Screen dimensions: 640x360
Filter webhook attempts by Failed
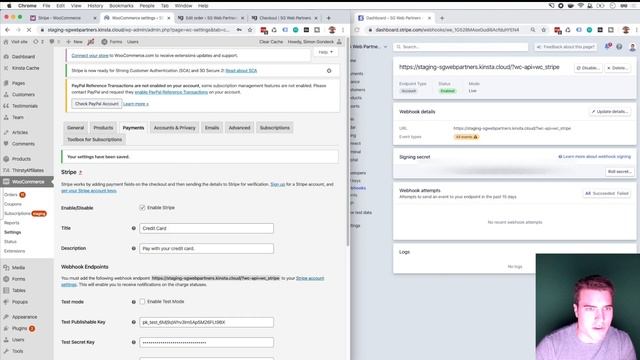coord(623,193)
